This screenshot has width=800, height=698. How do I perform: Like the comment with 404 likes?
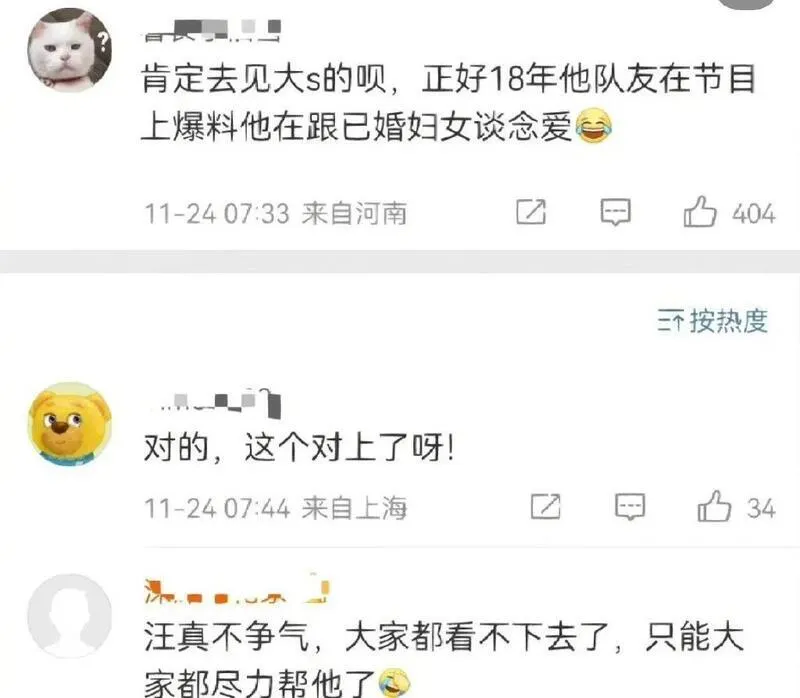coord(700,212)
